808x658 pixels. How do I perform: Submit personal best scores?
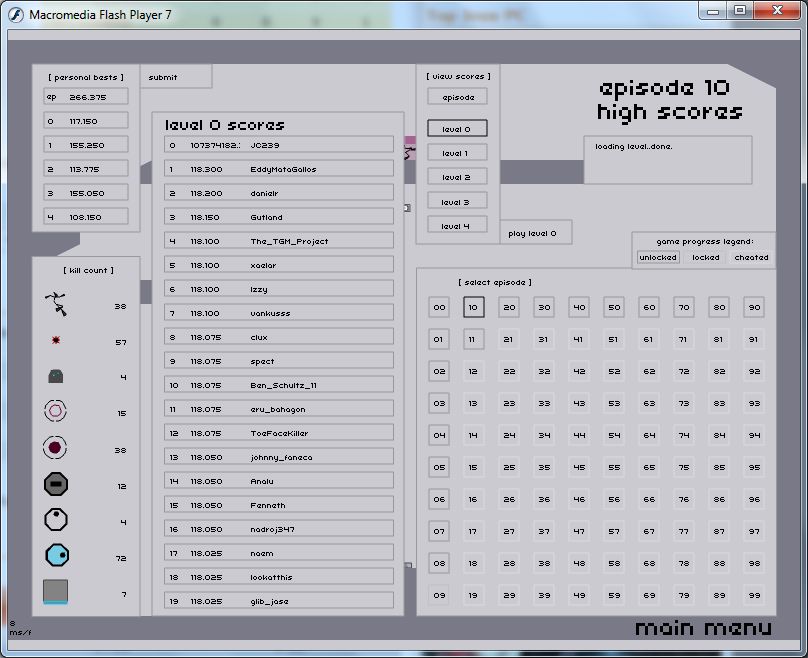(x=163, y=77)
